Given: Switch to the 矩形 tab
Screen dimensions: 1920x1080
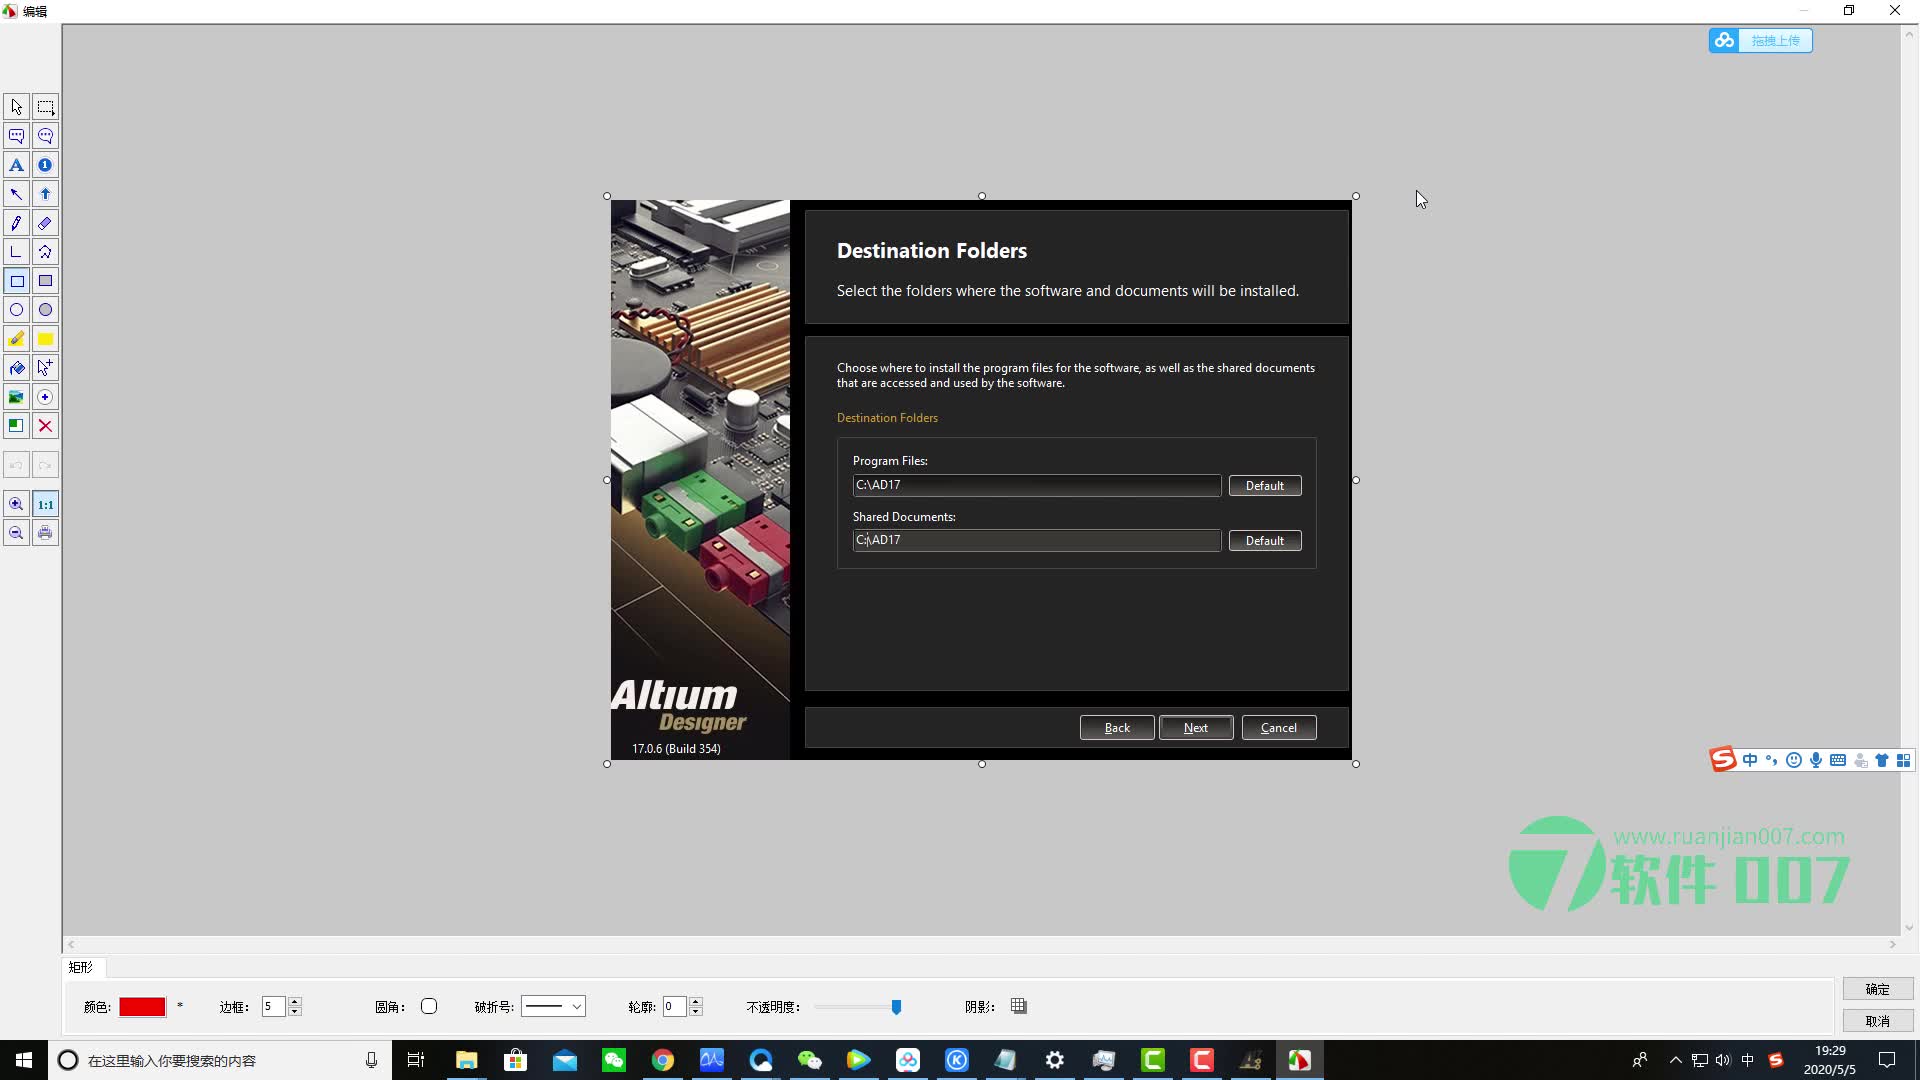Looking at the screenshot, I should click(x=80, y=967).
